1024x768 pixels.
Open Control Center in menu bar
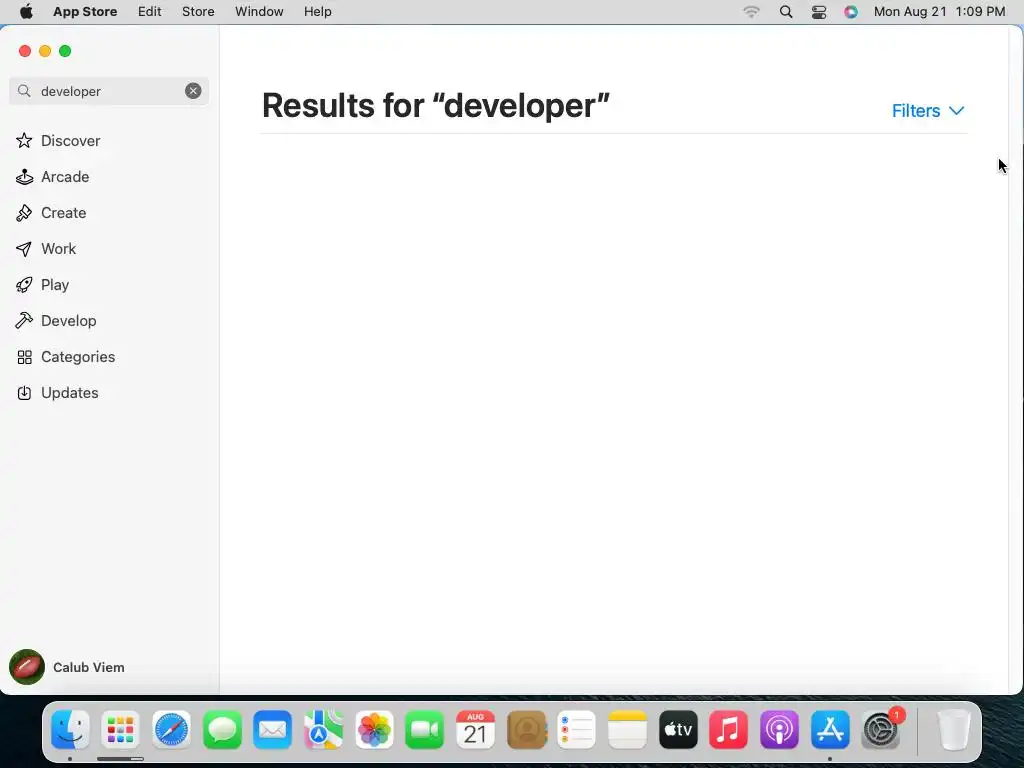tap(819, 11)
